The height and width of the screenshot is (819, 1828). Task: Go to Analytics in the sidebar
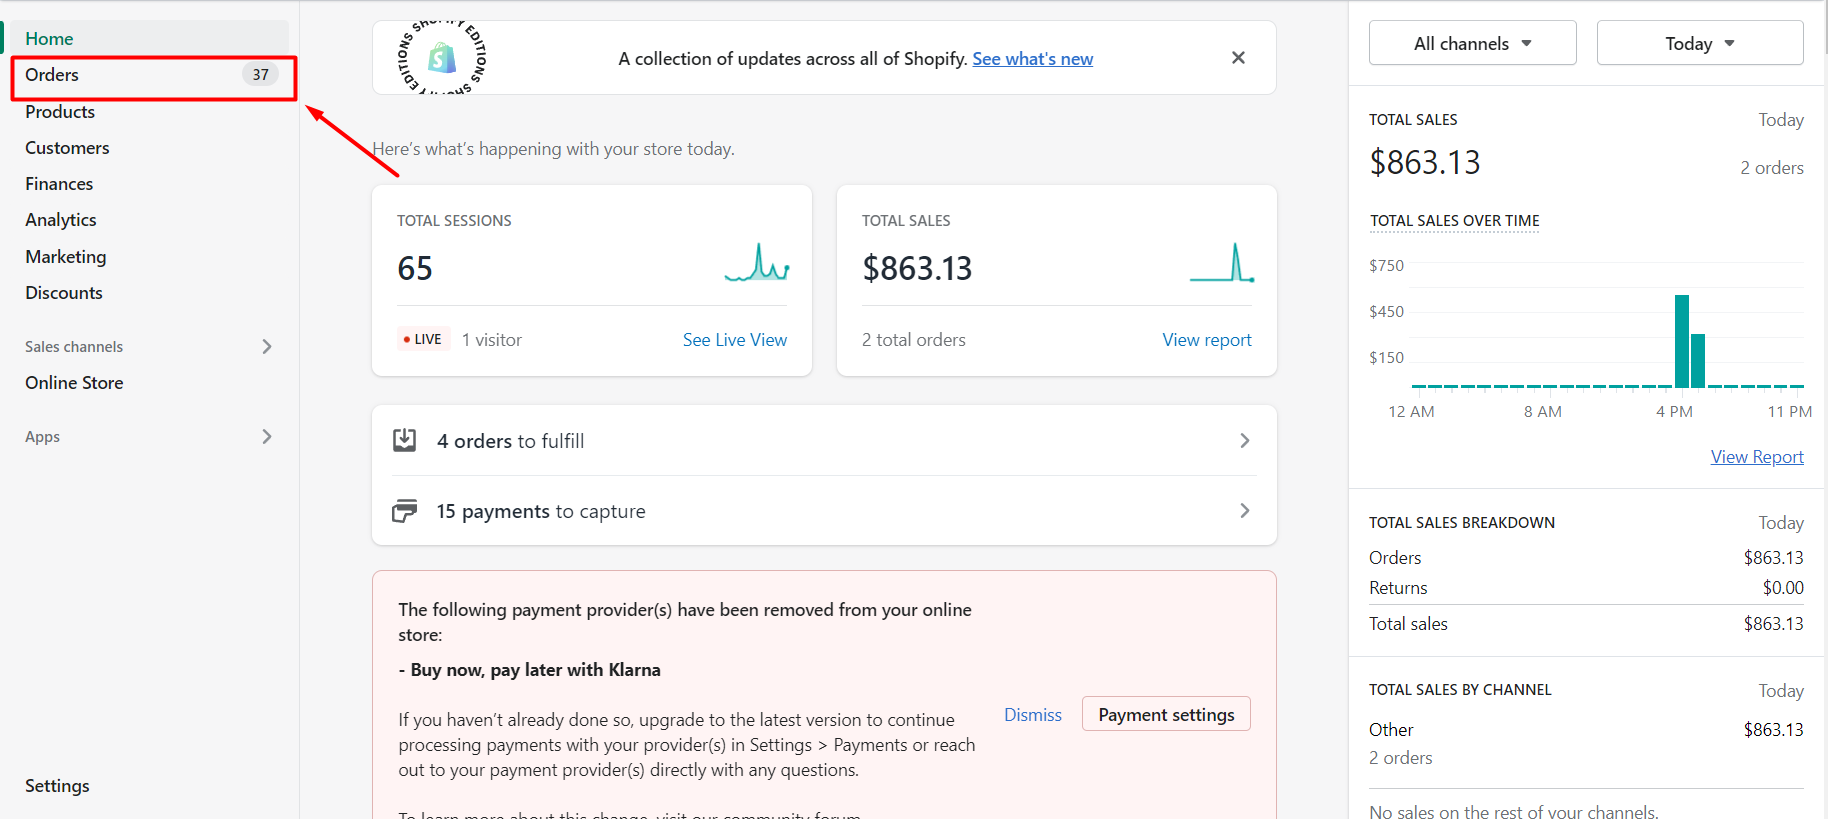(61, 220)
